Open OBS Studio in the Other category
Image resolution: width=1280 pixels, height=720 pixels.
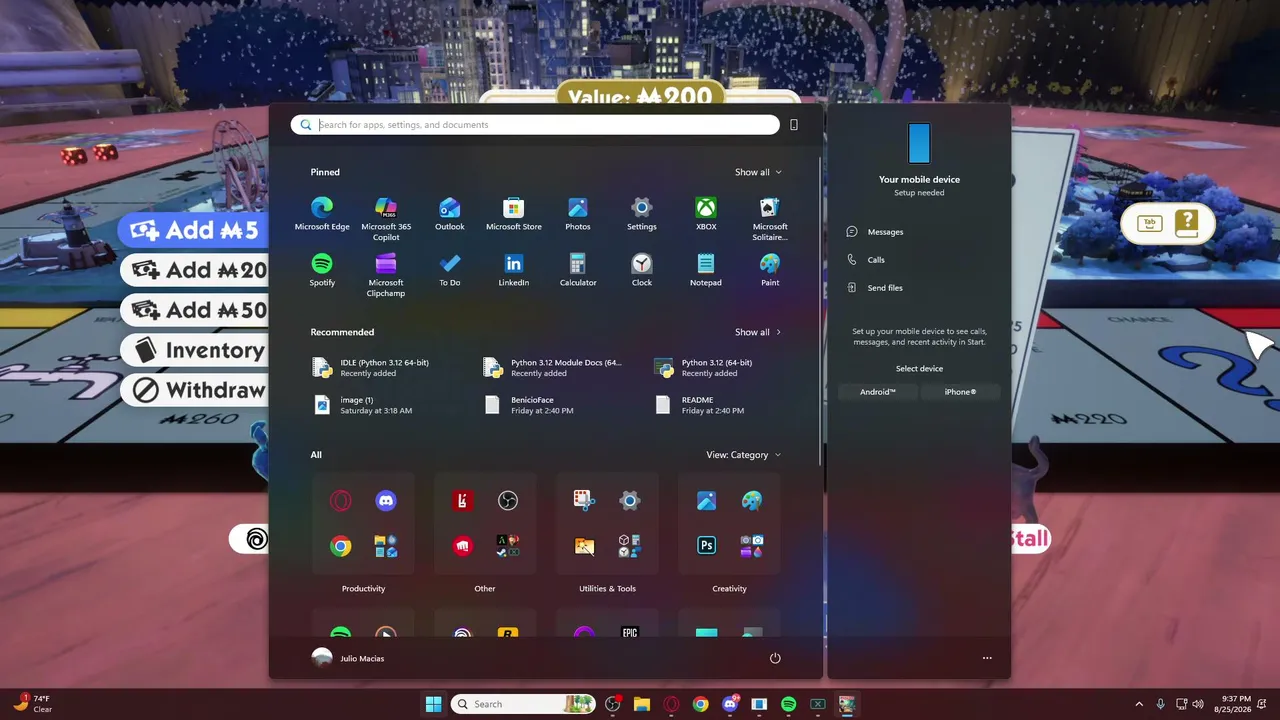tap(508, 501)
